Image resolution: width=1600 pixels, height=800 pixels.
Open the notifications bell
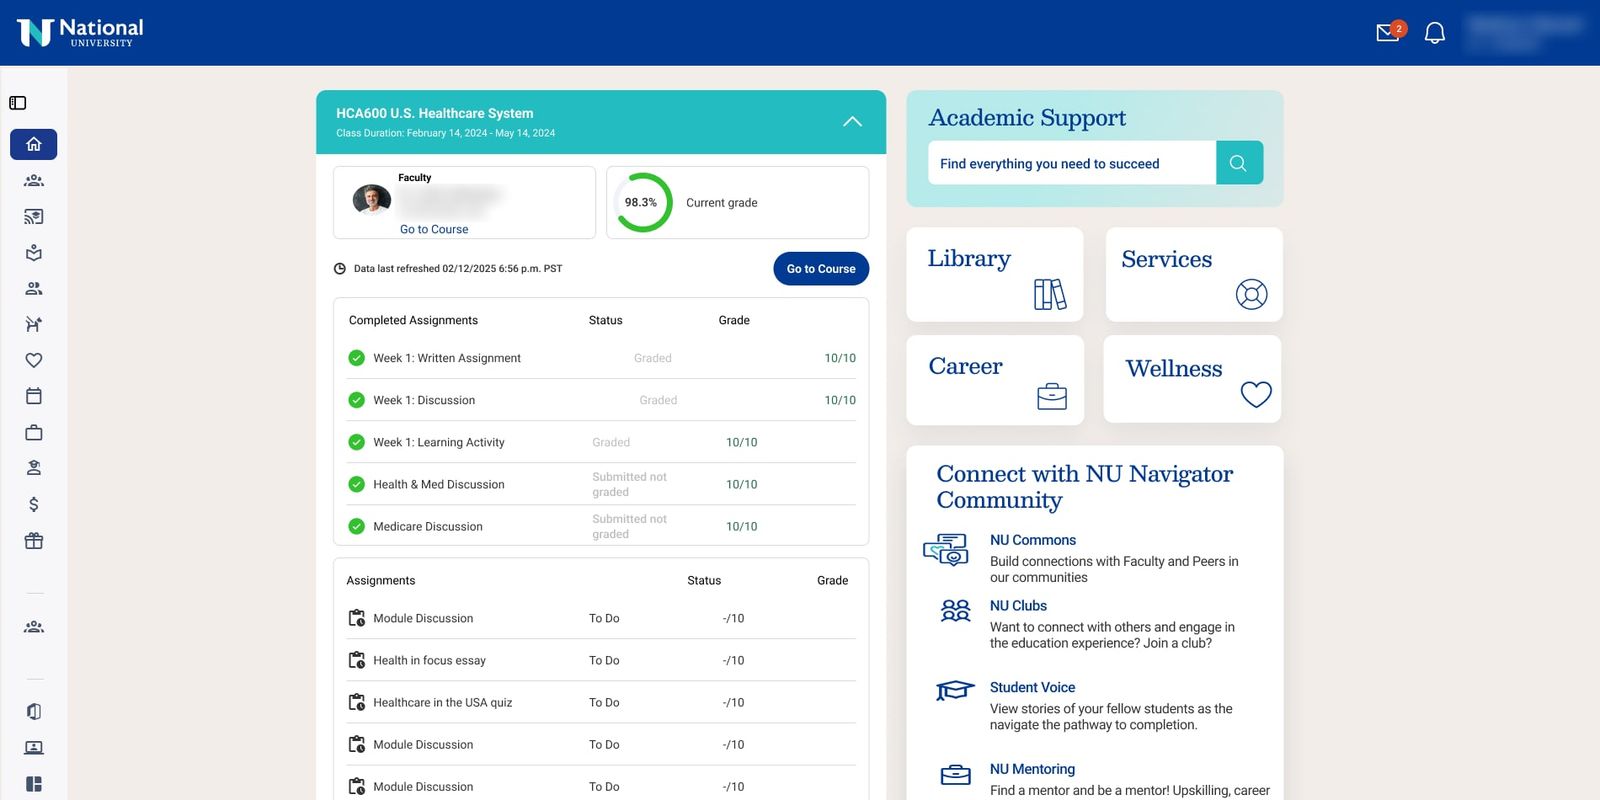point(1435,33)
